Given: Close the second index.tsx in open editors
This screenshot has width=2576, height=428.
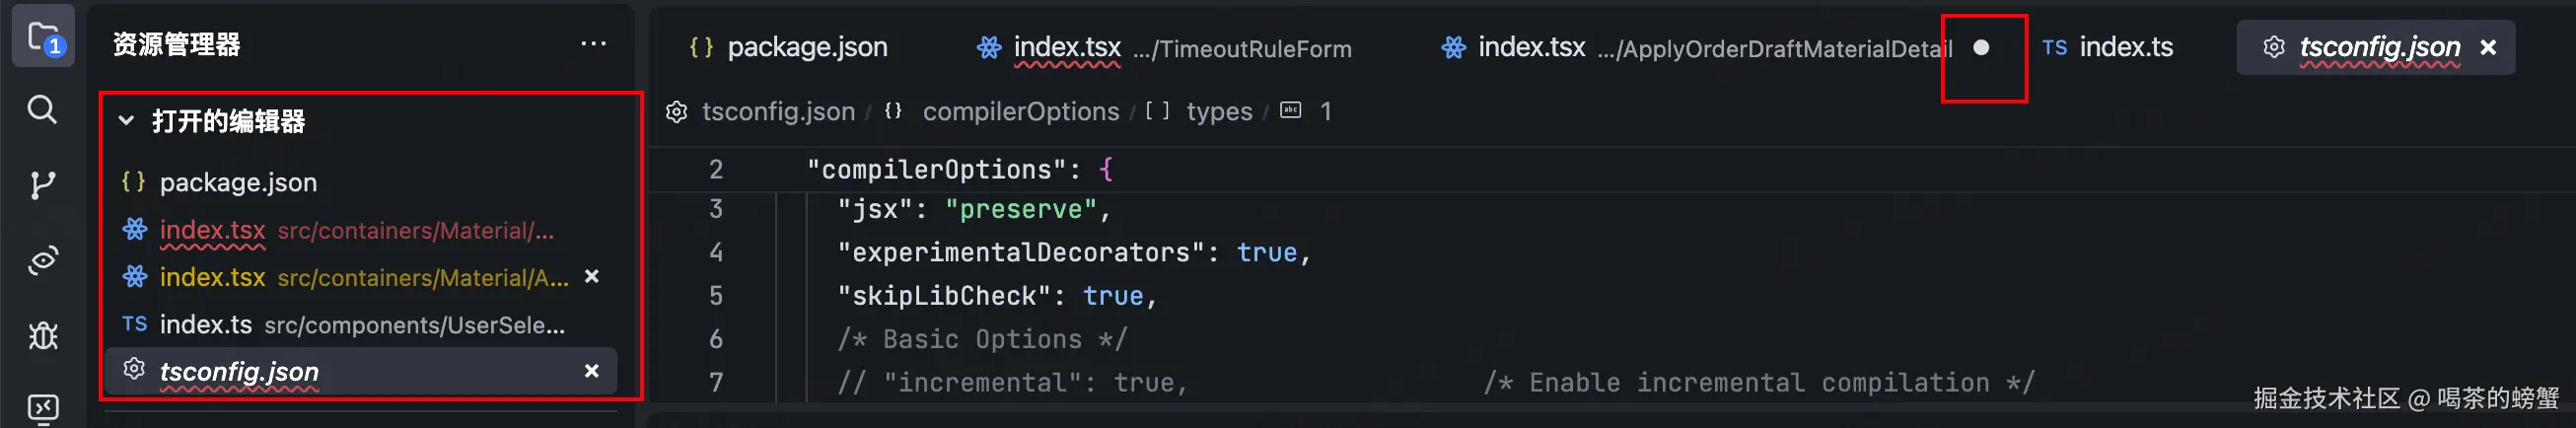Looking at the screenshot, I should [x=591, y=276].
